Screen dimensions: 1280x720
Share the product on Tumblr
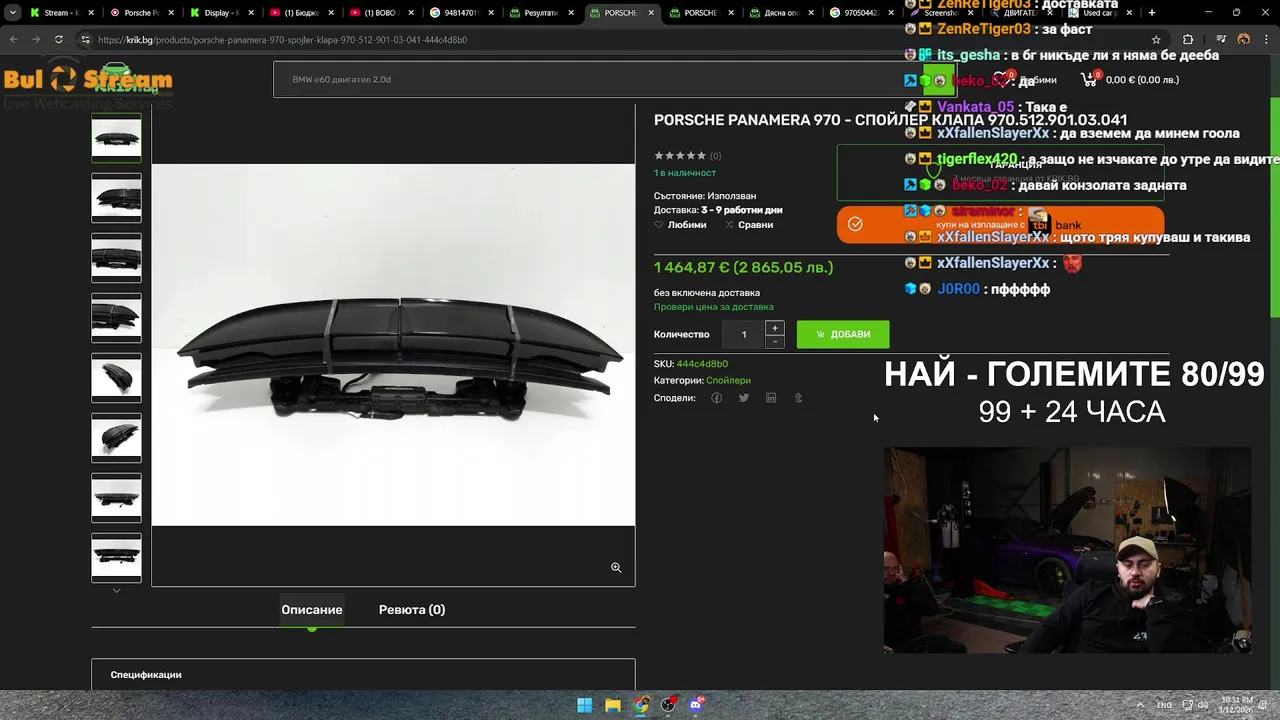click(798, 398)
